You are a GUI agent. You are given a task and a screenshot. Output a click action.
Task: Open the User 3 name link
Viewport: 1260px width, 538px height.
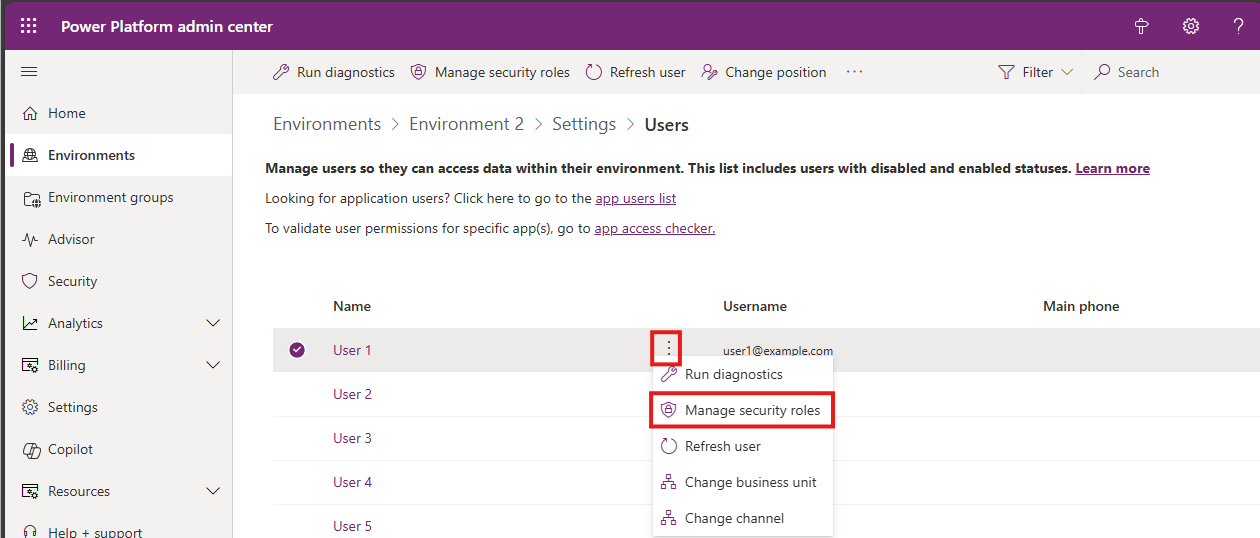point(352,438)
